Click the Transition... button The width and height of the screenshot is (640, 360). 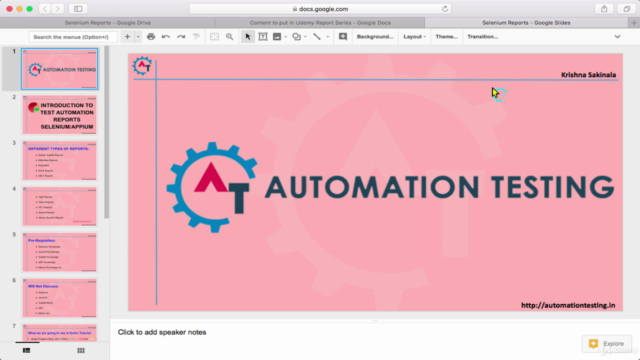pos(482,37)
